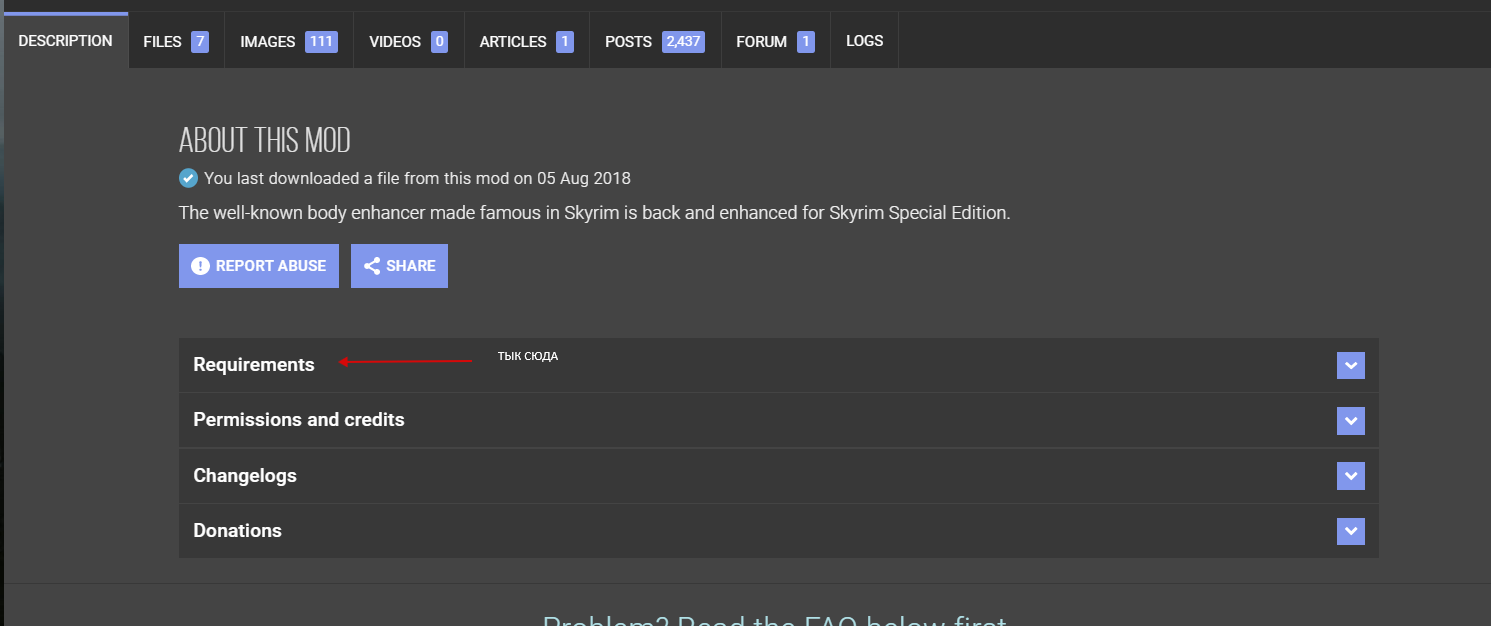Show the Logs tab
Viewport: 1491px width, 626px height.
tap(864, 42)
